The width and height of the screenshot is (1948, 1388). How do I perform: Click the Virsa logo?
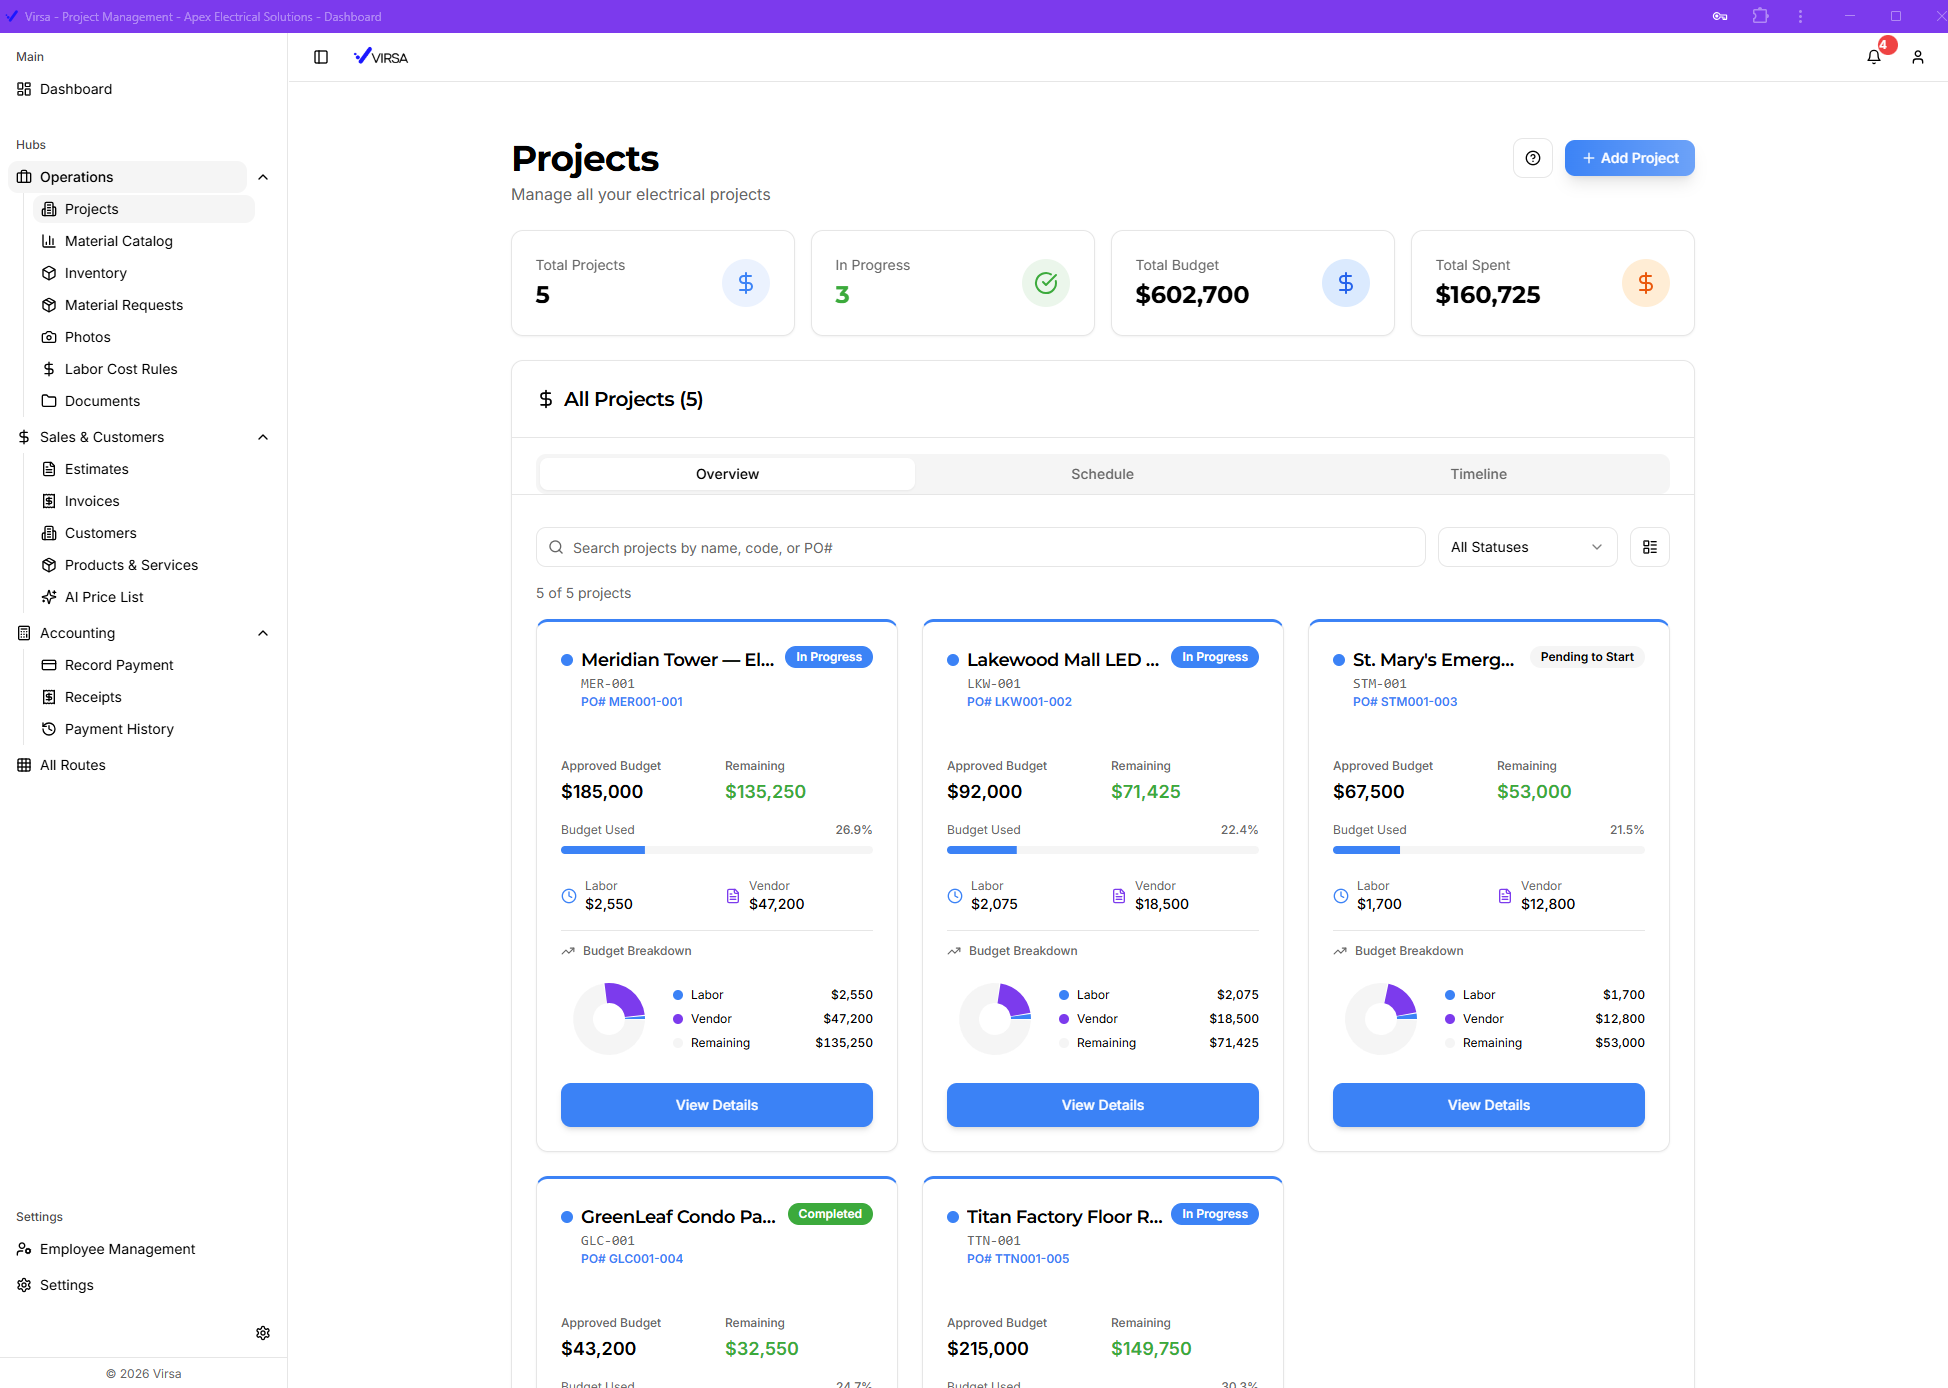tap(381, 57)
